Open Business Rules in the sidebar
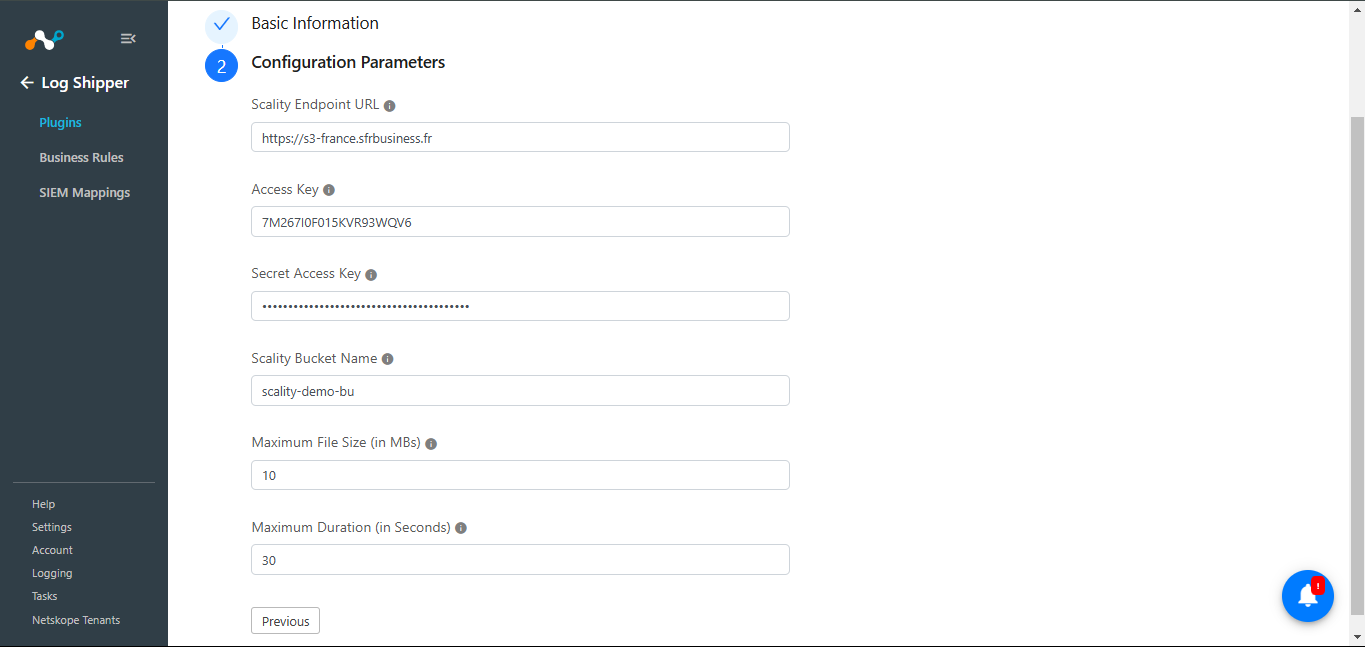The image size is (1365, 647). 81,157
